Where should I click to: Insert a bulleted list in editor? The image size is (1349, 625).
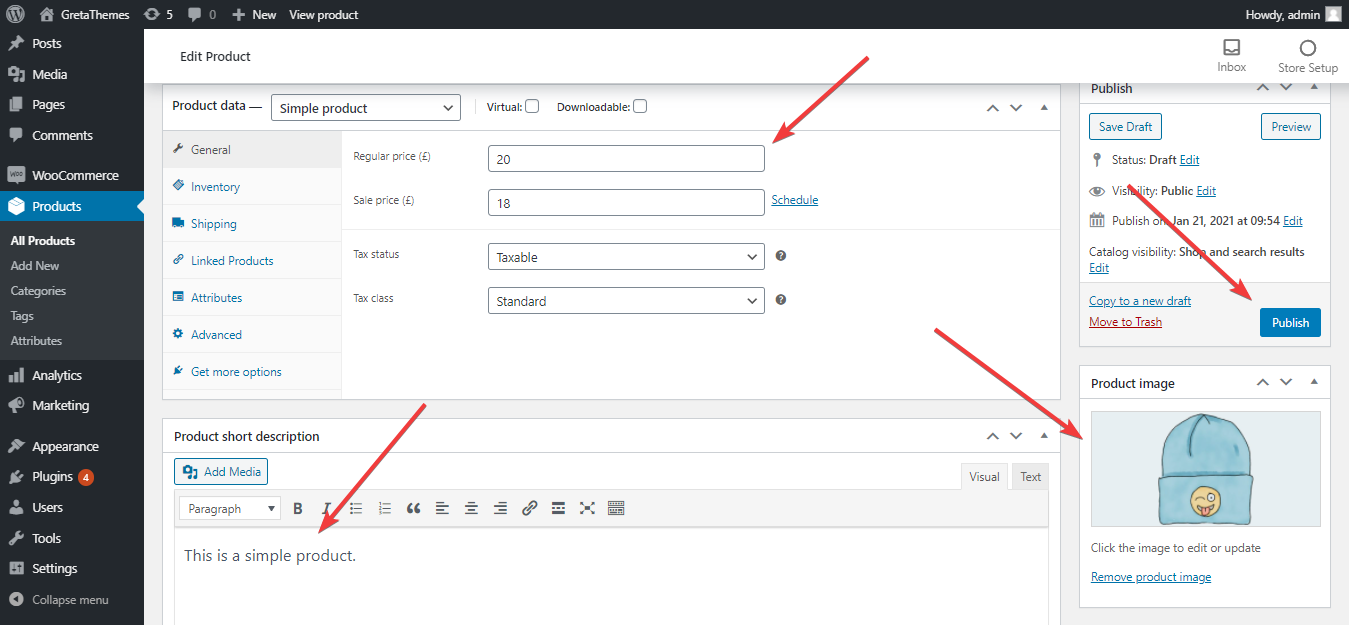click(356, 508)
